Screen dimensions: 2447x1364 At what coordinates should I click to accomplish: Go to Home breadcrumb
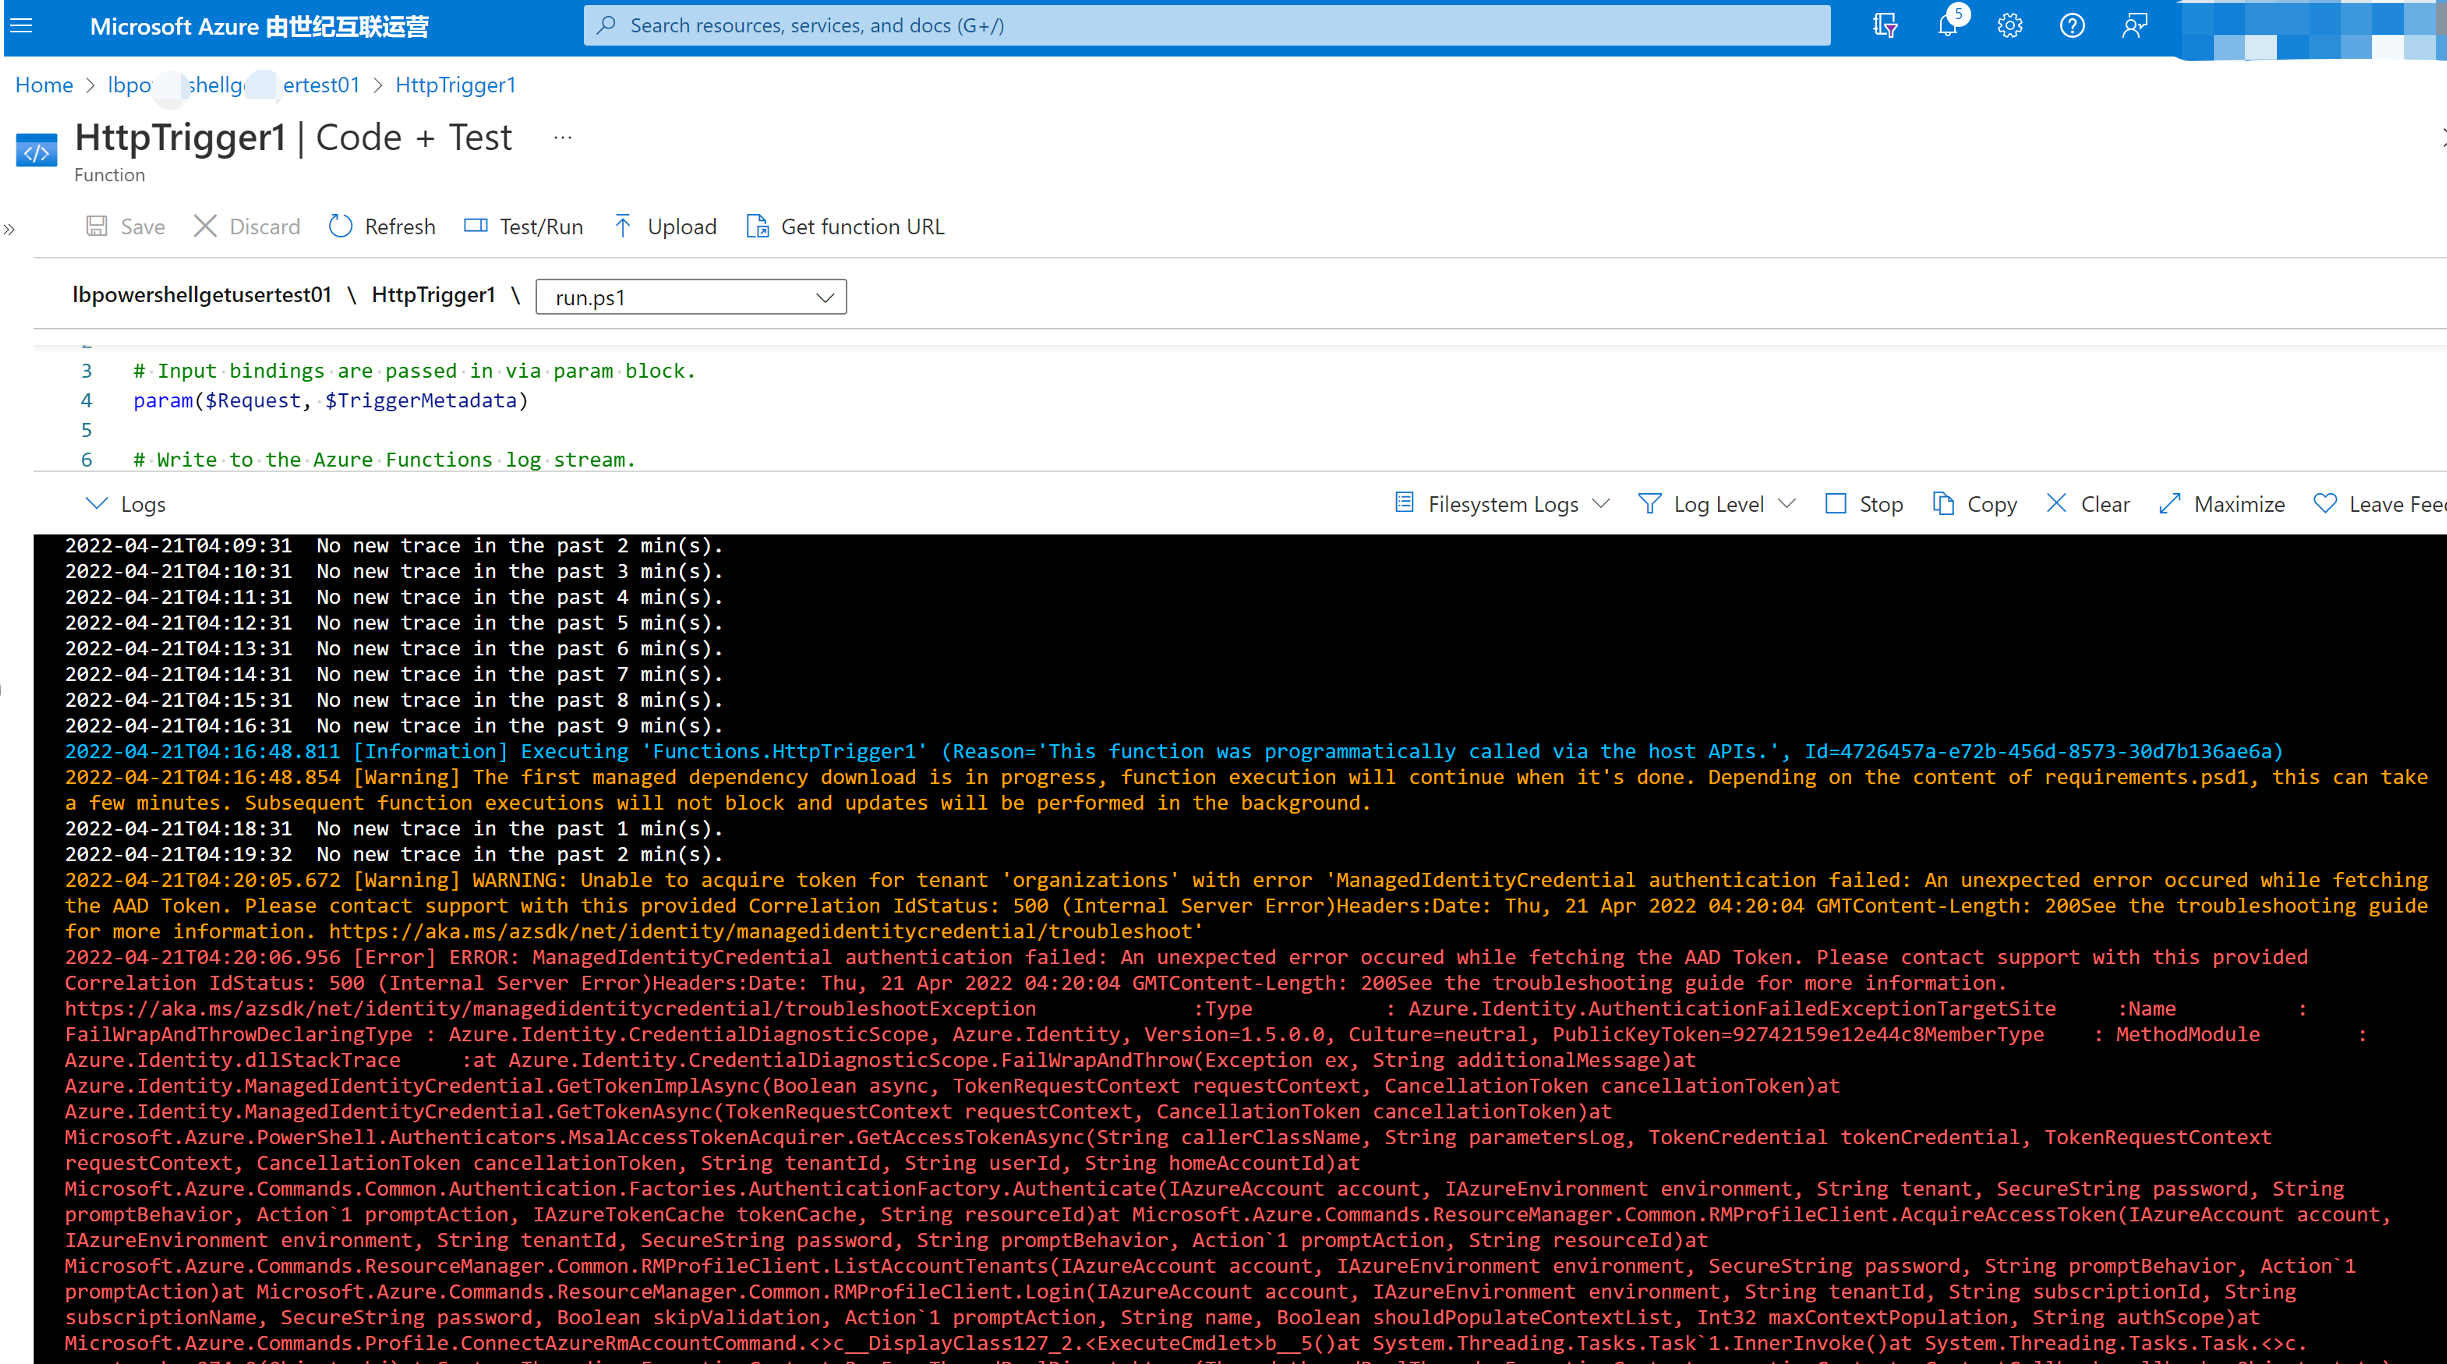[44, 85]
